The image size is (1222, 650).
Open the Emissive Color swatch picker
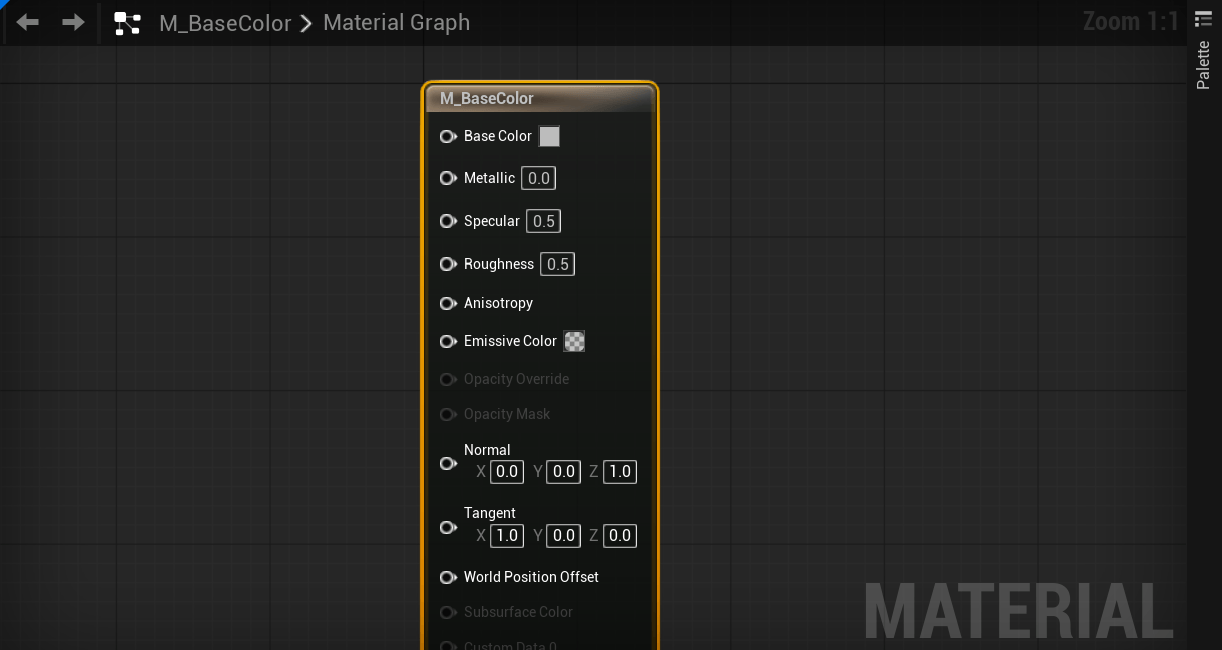[x=574, y=341]
